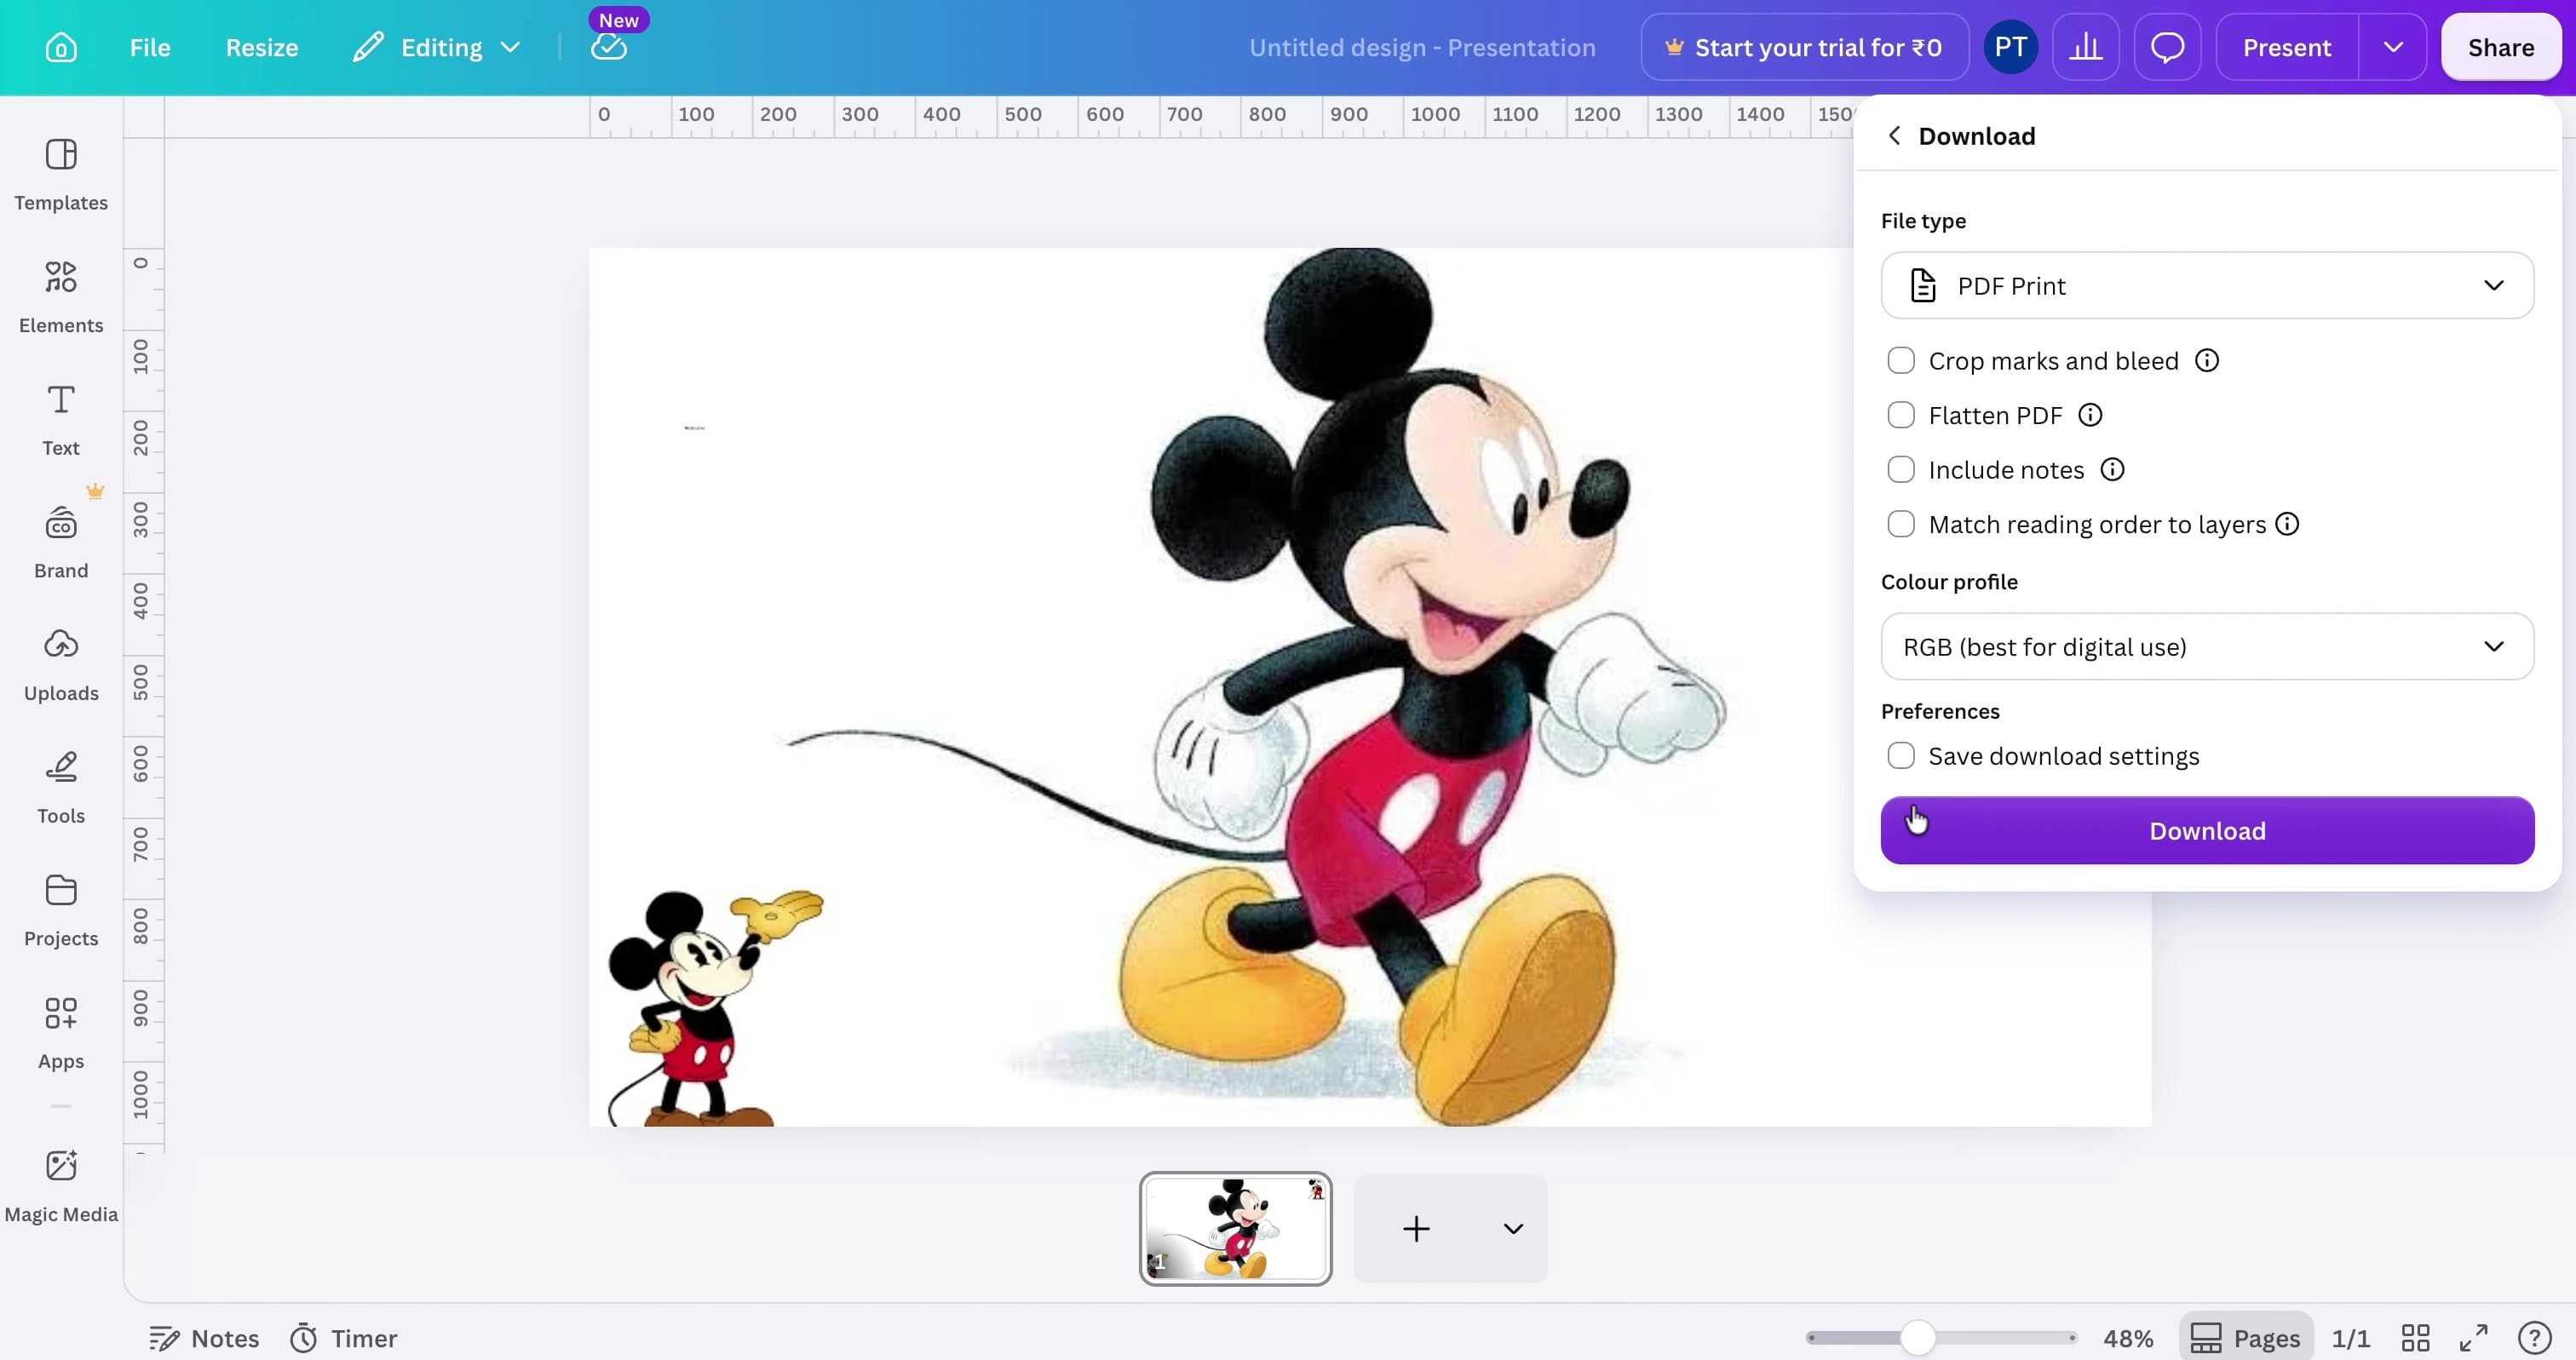This screenshot has height=1360, width=2576.
Task: Open the grid view icon
Action: coord(2415,1338)
